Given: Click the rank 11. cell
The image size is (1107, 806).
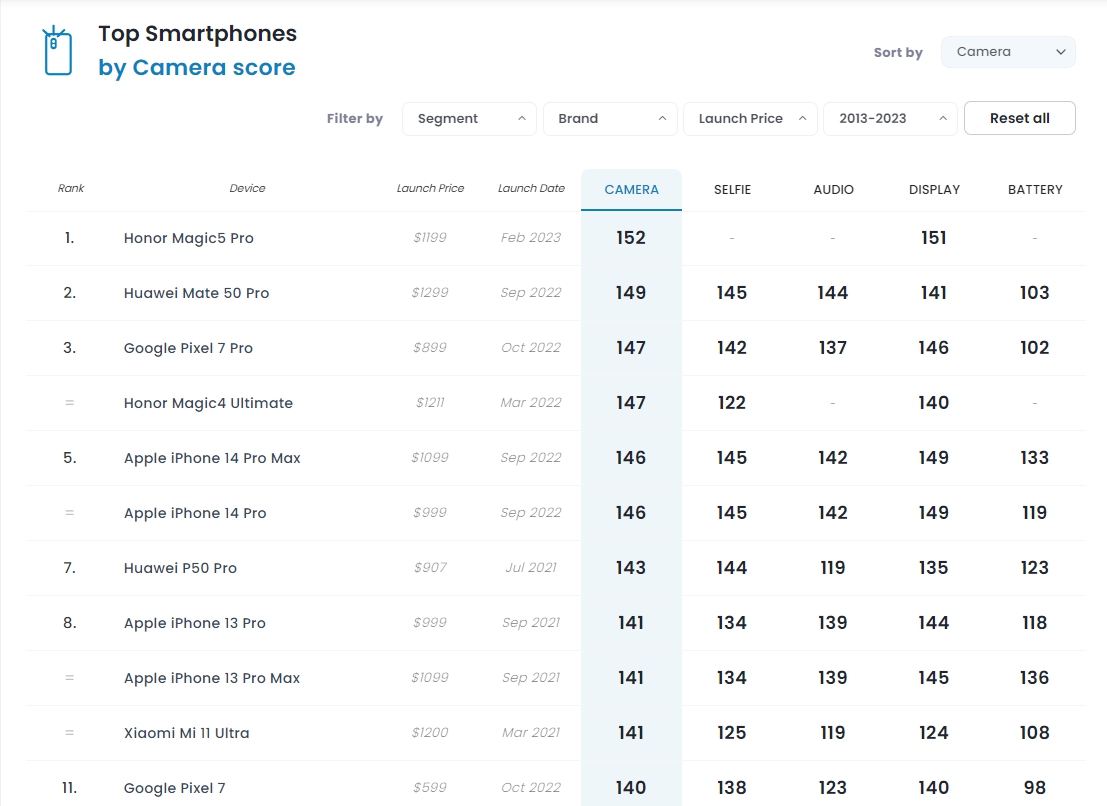Looking at the screenshot, I should coord(69,788).
